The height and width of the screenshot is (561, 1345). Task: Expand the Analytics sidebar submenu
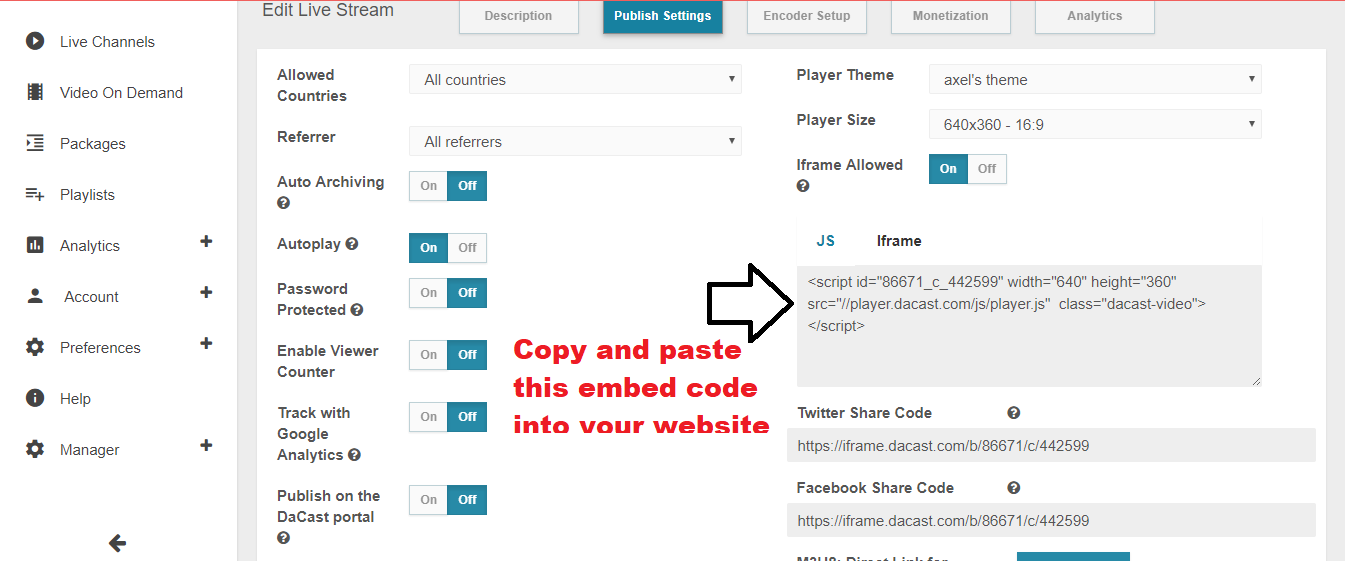pyautogui.click(x=206, y=242)
